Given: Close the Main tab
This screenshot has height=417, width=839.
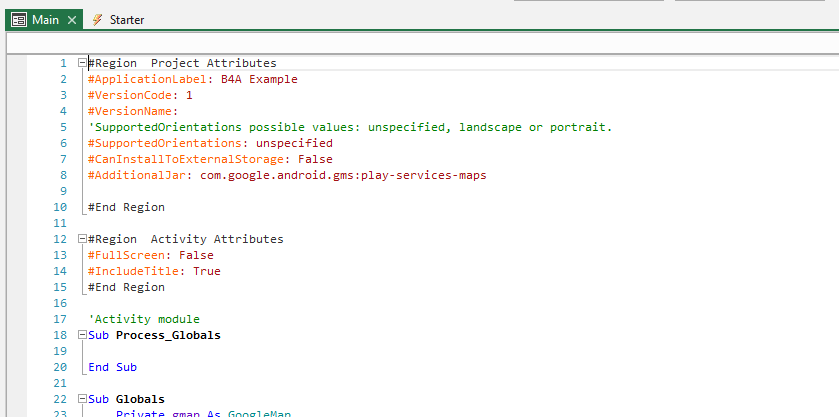Looking at the screenshot, I should coord(72,20).
